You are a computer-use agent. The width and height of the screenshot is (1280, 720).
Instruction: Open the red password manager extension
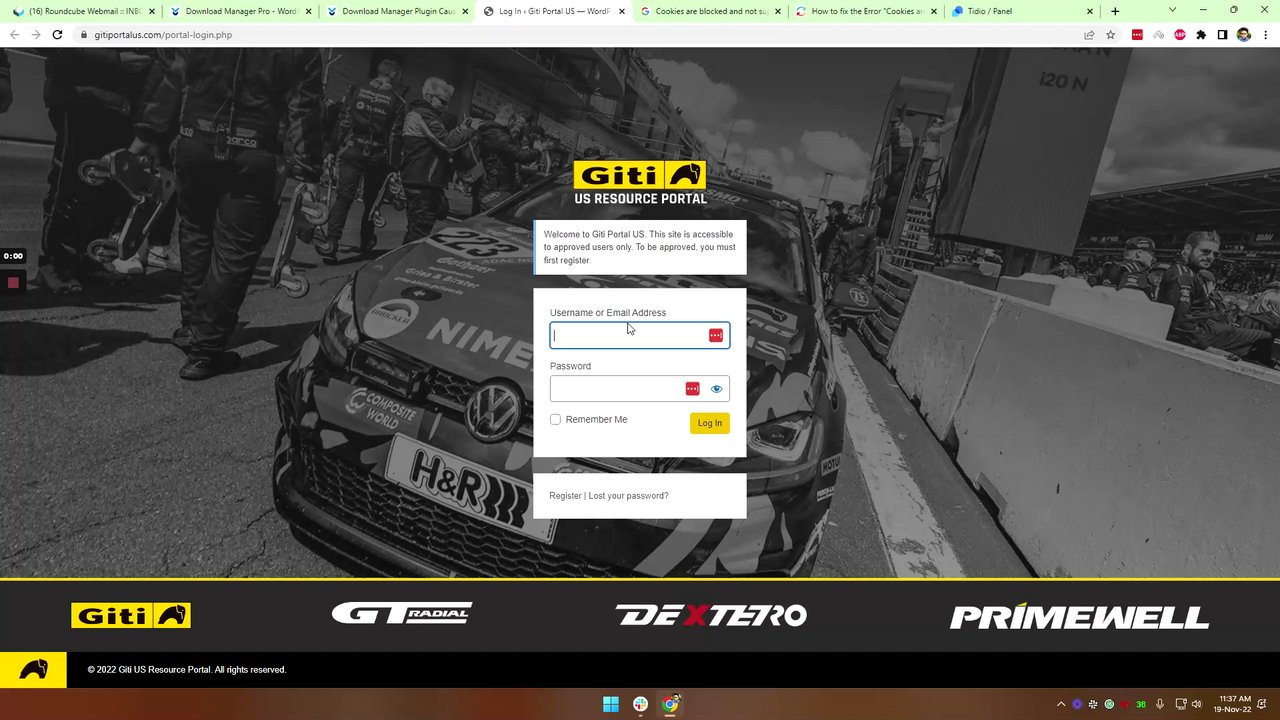click(x=1137, y=34)
